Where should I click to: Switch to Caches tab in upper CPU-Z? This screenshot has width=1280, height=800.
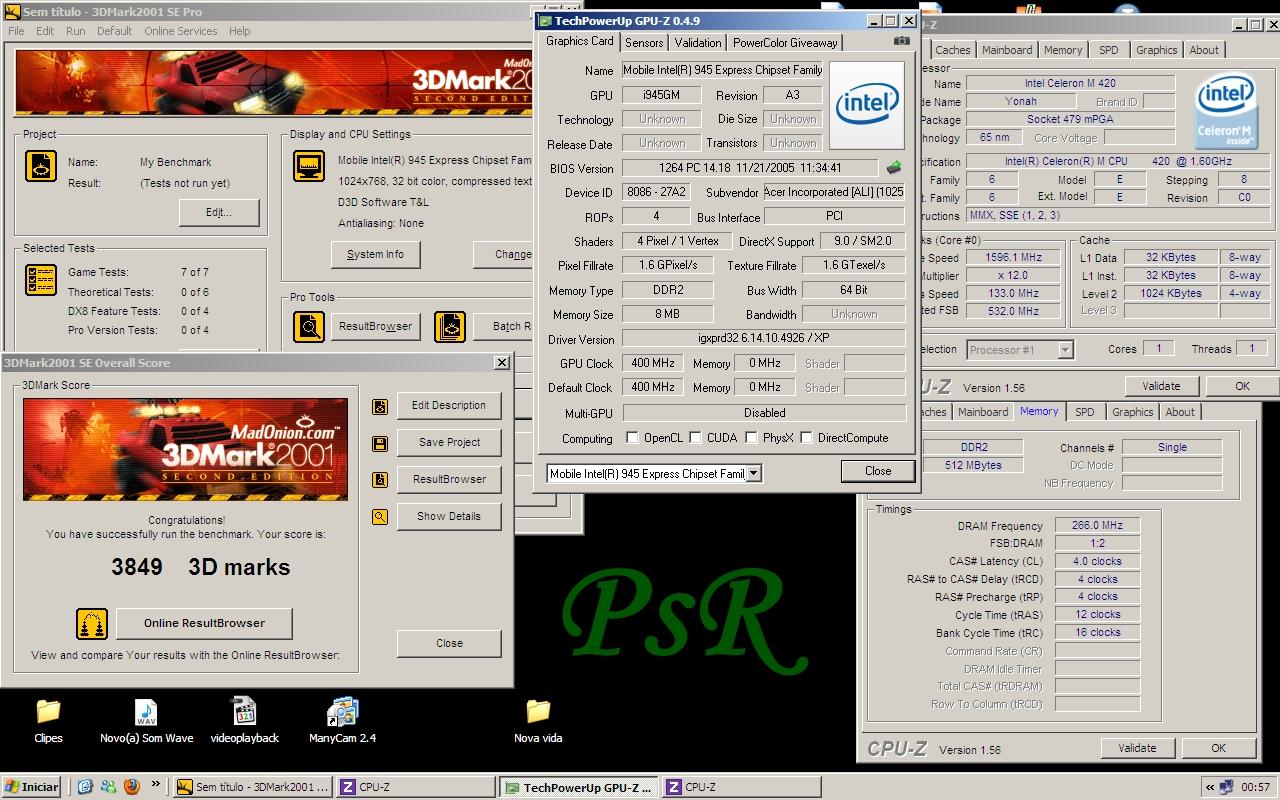[952, 50]
